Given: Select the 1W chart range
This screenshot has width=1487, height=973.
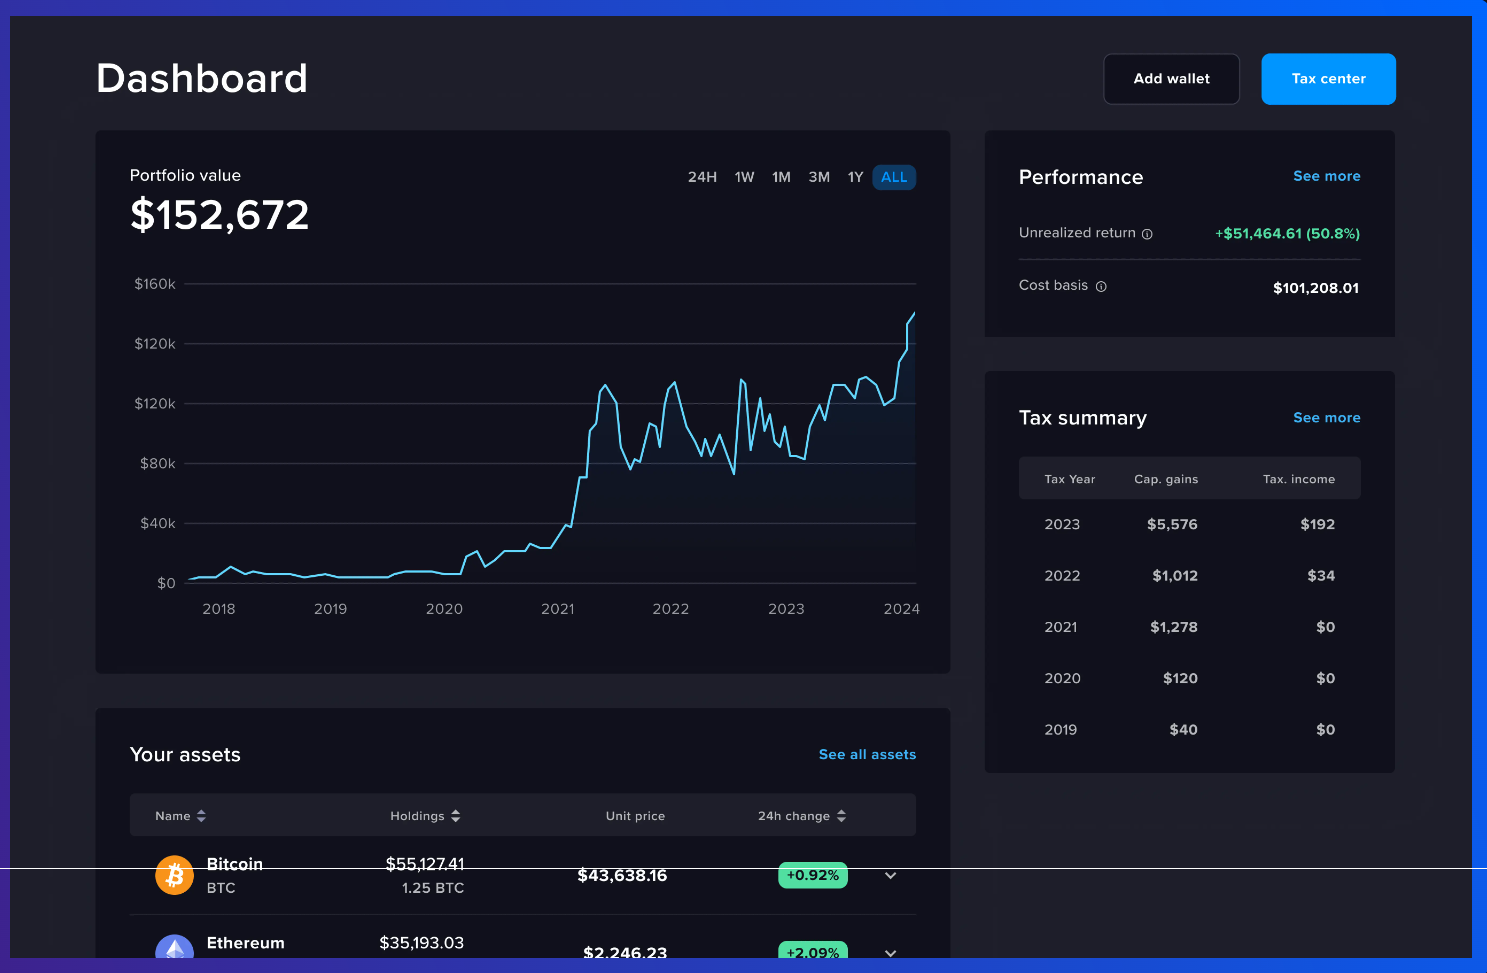Looking at the screenshot, I should point(744,177).
